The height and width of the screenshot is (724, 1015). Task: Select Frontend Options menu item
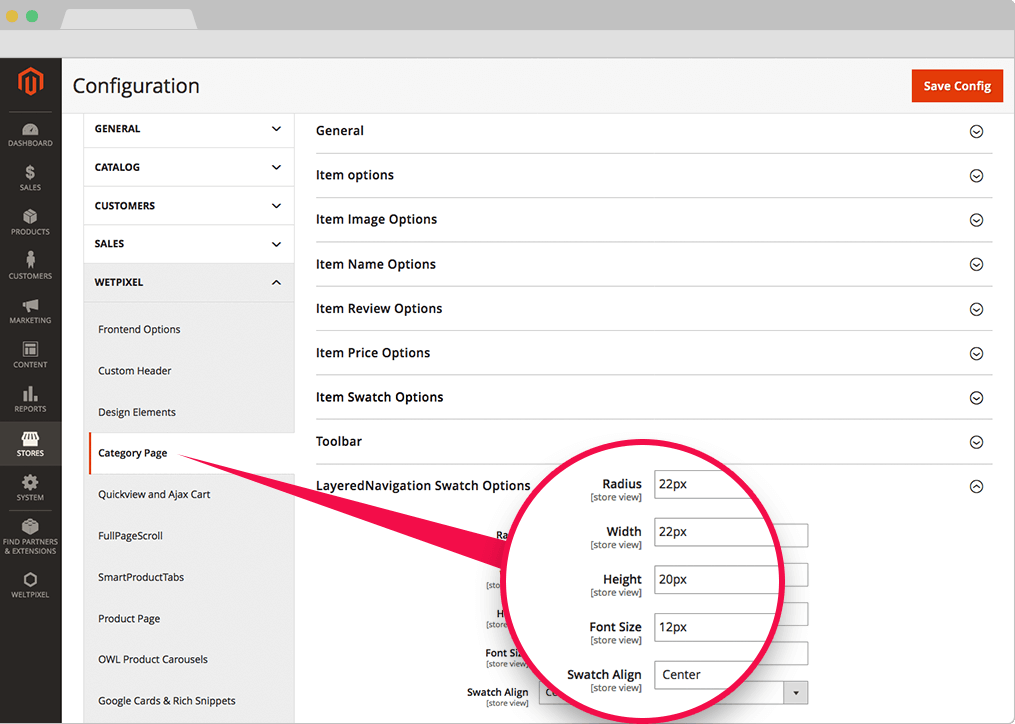(139, 330)
